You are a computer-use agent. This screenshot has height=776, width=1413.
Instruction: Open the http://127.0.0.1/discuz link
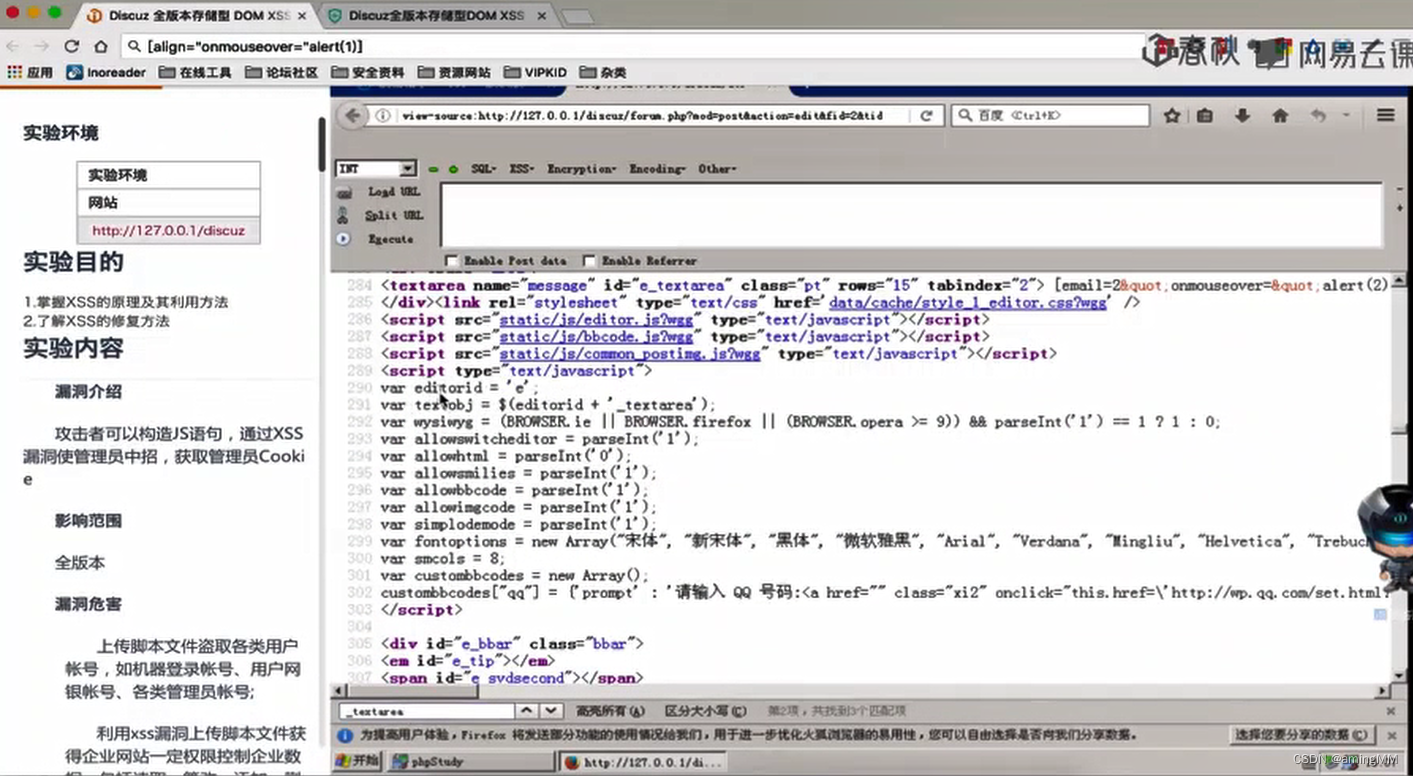click(x=168, y=230)
